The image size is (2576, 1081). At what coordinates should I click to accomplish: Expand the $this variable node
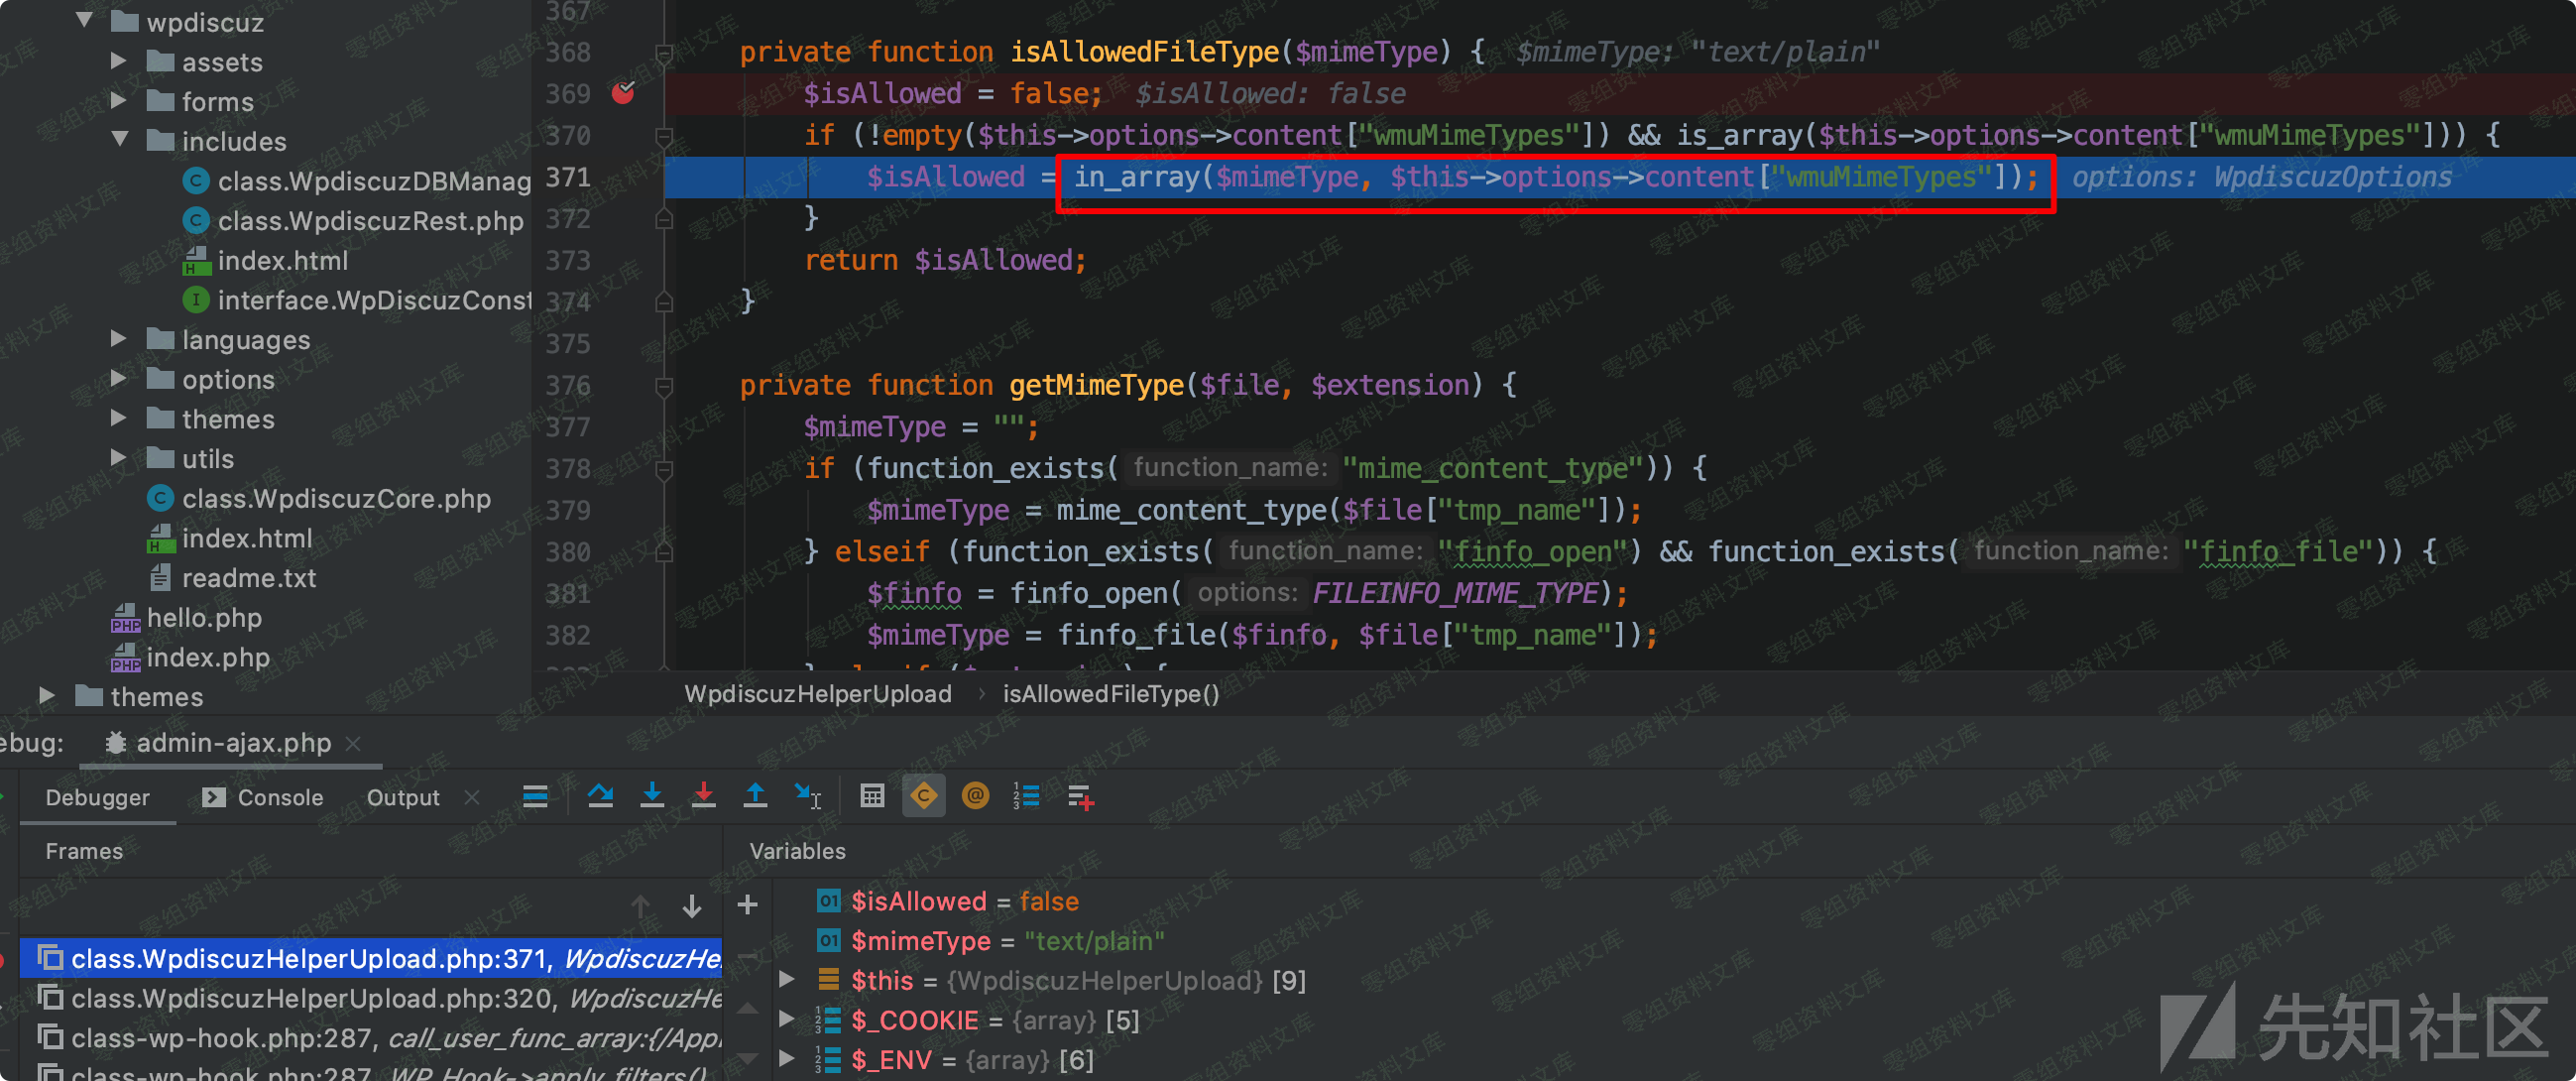787,980
